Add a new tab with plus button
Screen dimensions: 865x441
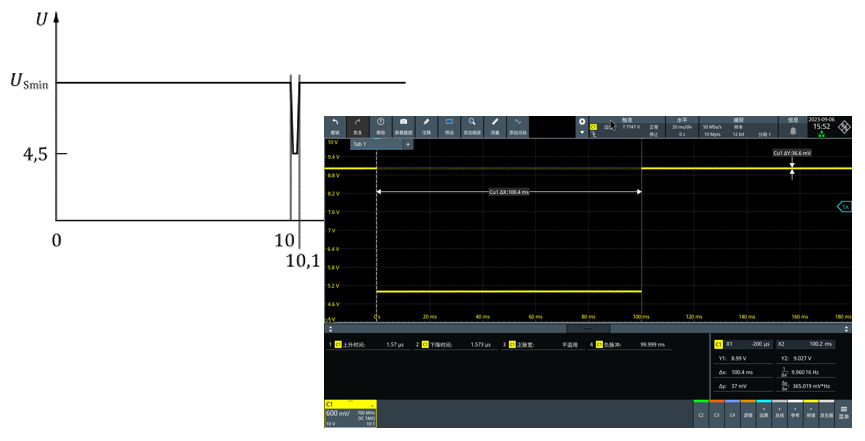click(407, 144)
